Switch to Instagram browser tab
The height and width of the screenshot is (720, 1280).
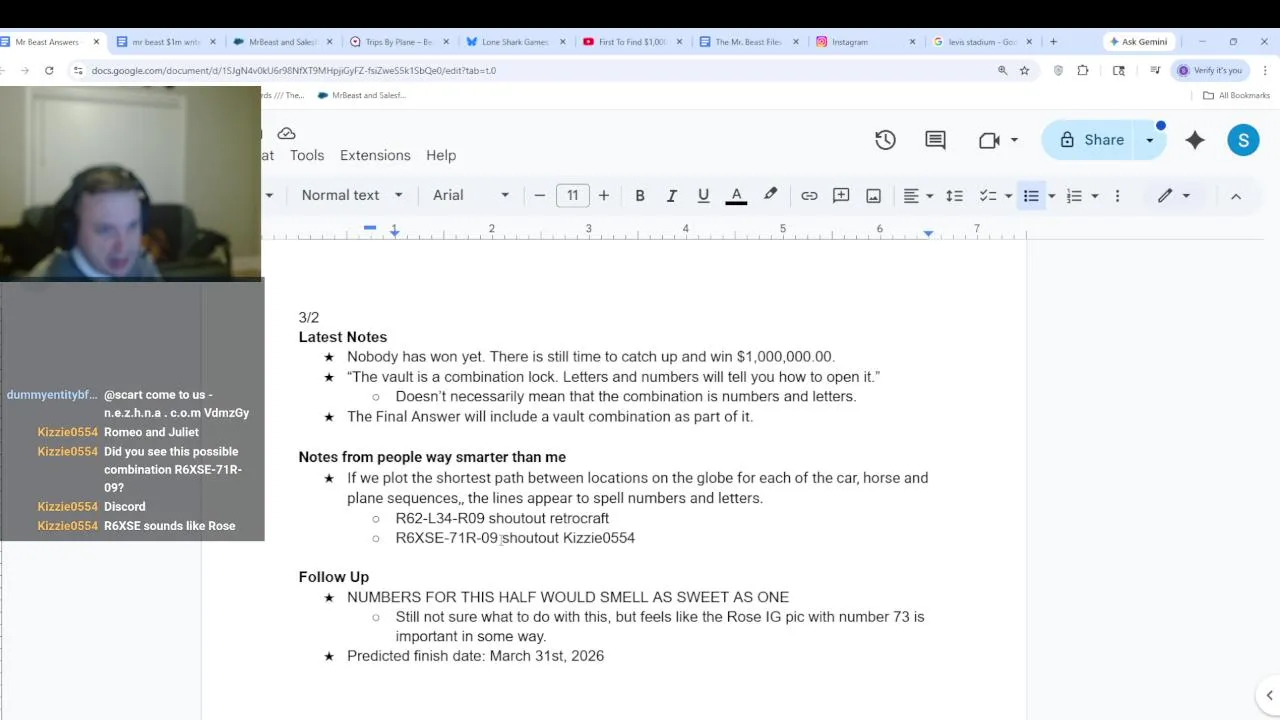click(x=866, y=42)
